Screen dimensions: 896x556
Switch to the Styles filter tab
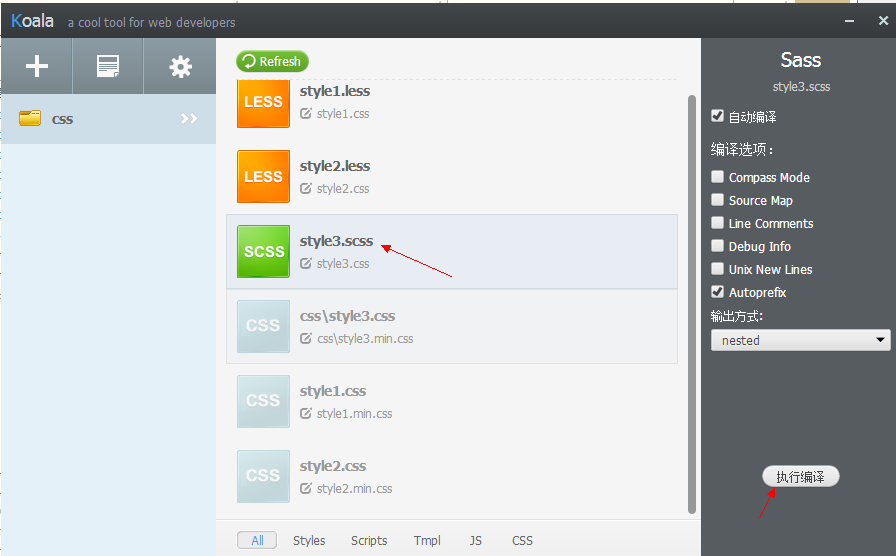point(309,540)
